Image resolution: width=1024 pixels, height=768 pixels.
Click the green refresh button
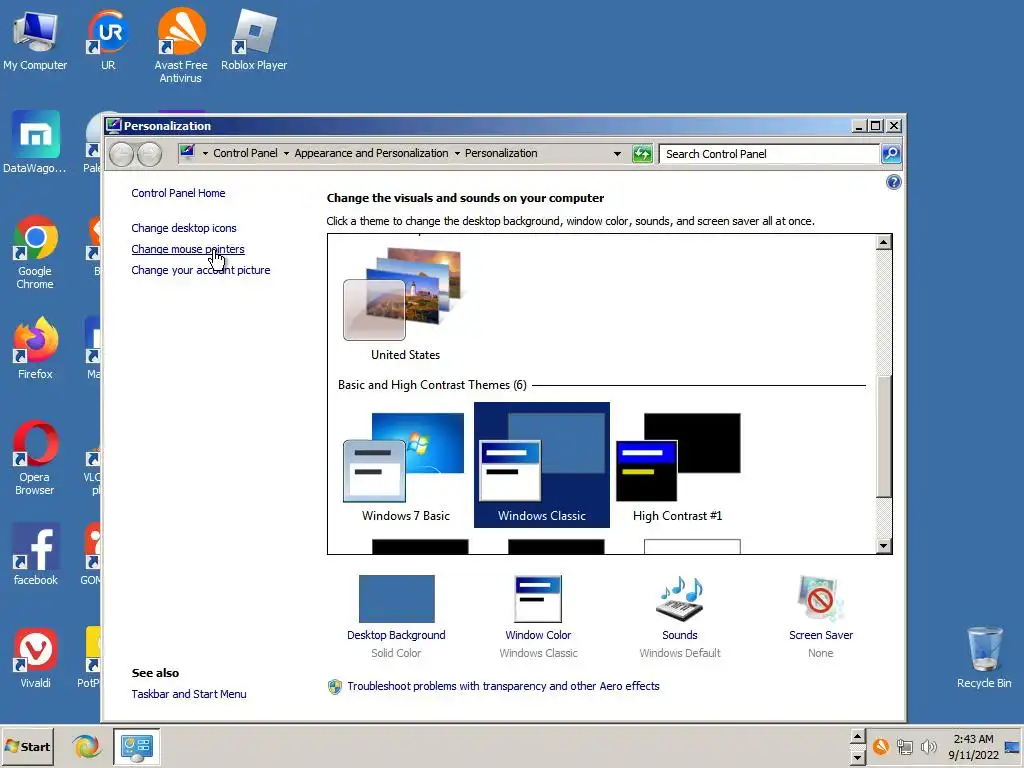(x=642, y=154)
